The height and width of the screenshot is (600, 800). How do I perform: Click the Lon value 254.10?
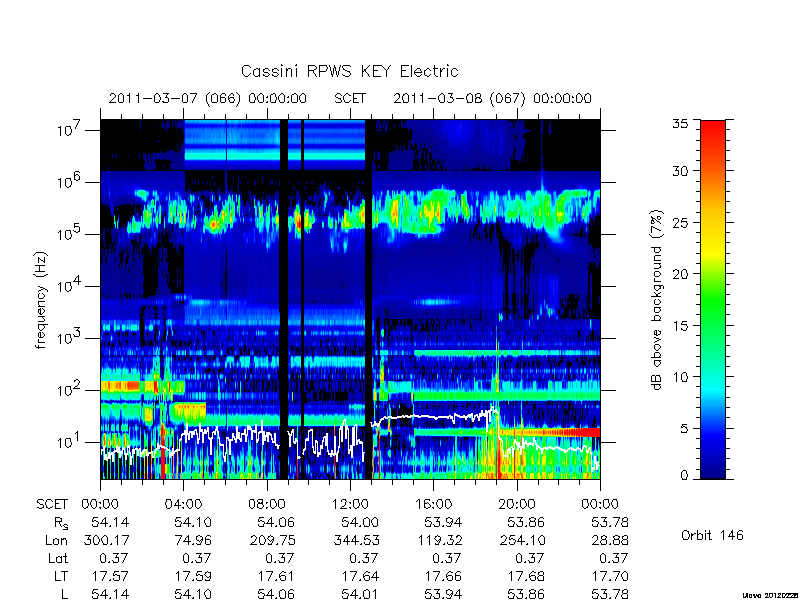(521, 540)
